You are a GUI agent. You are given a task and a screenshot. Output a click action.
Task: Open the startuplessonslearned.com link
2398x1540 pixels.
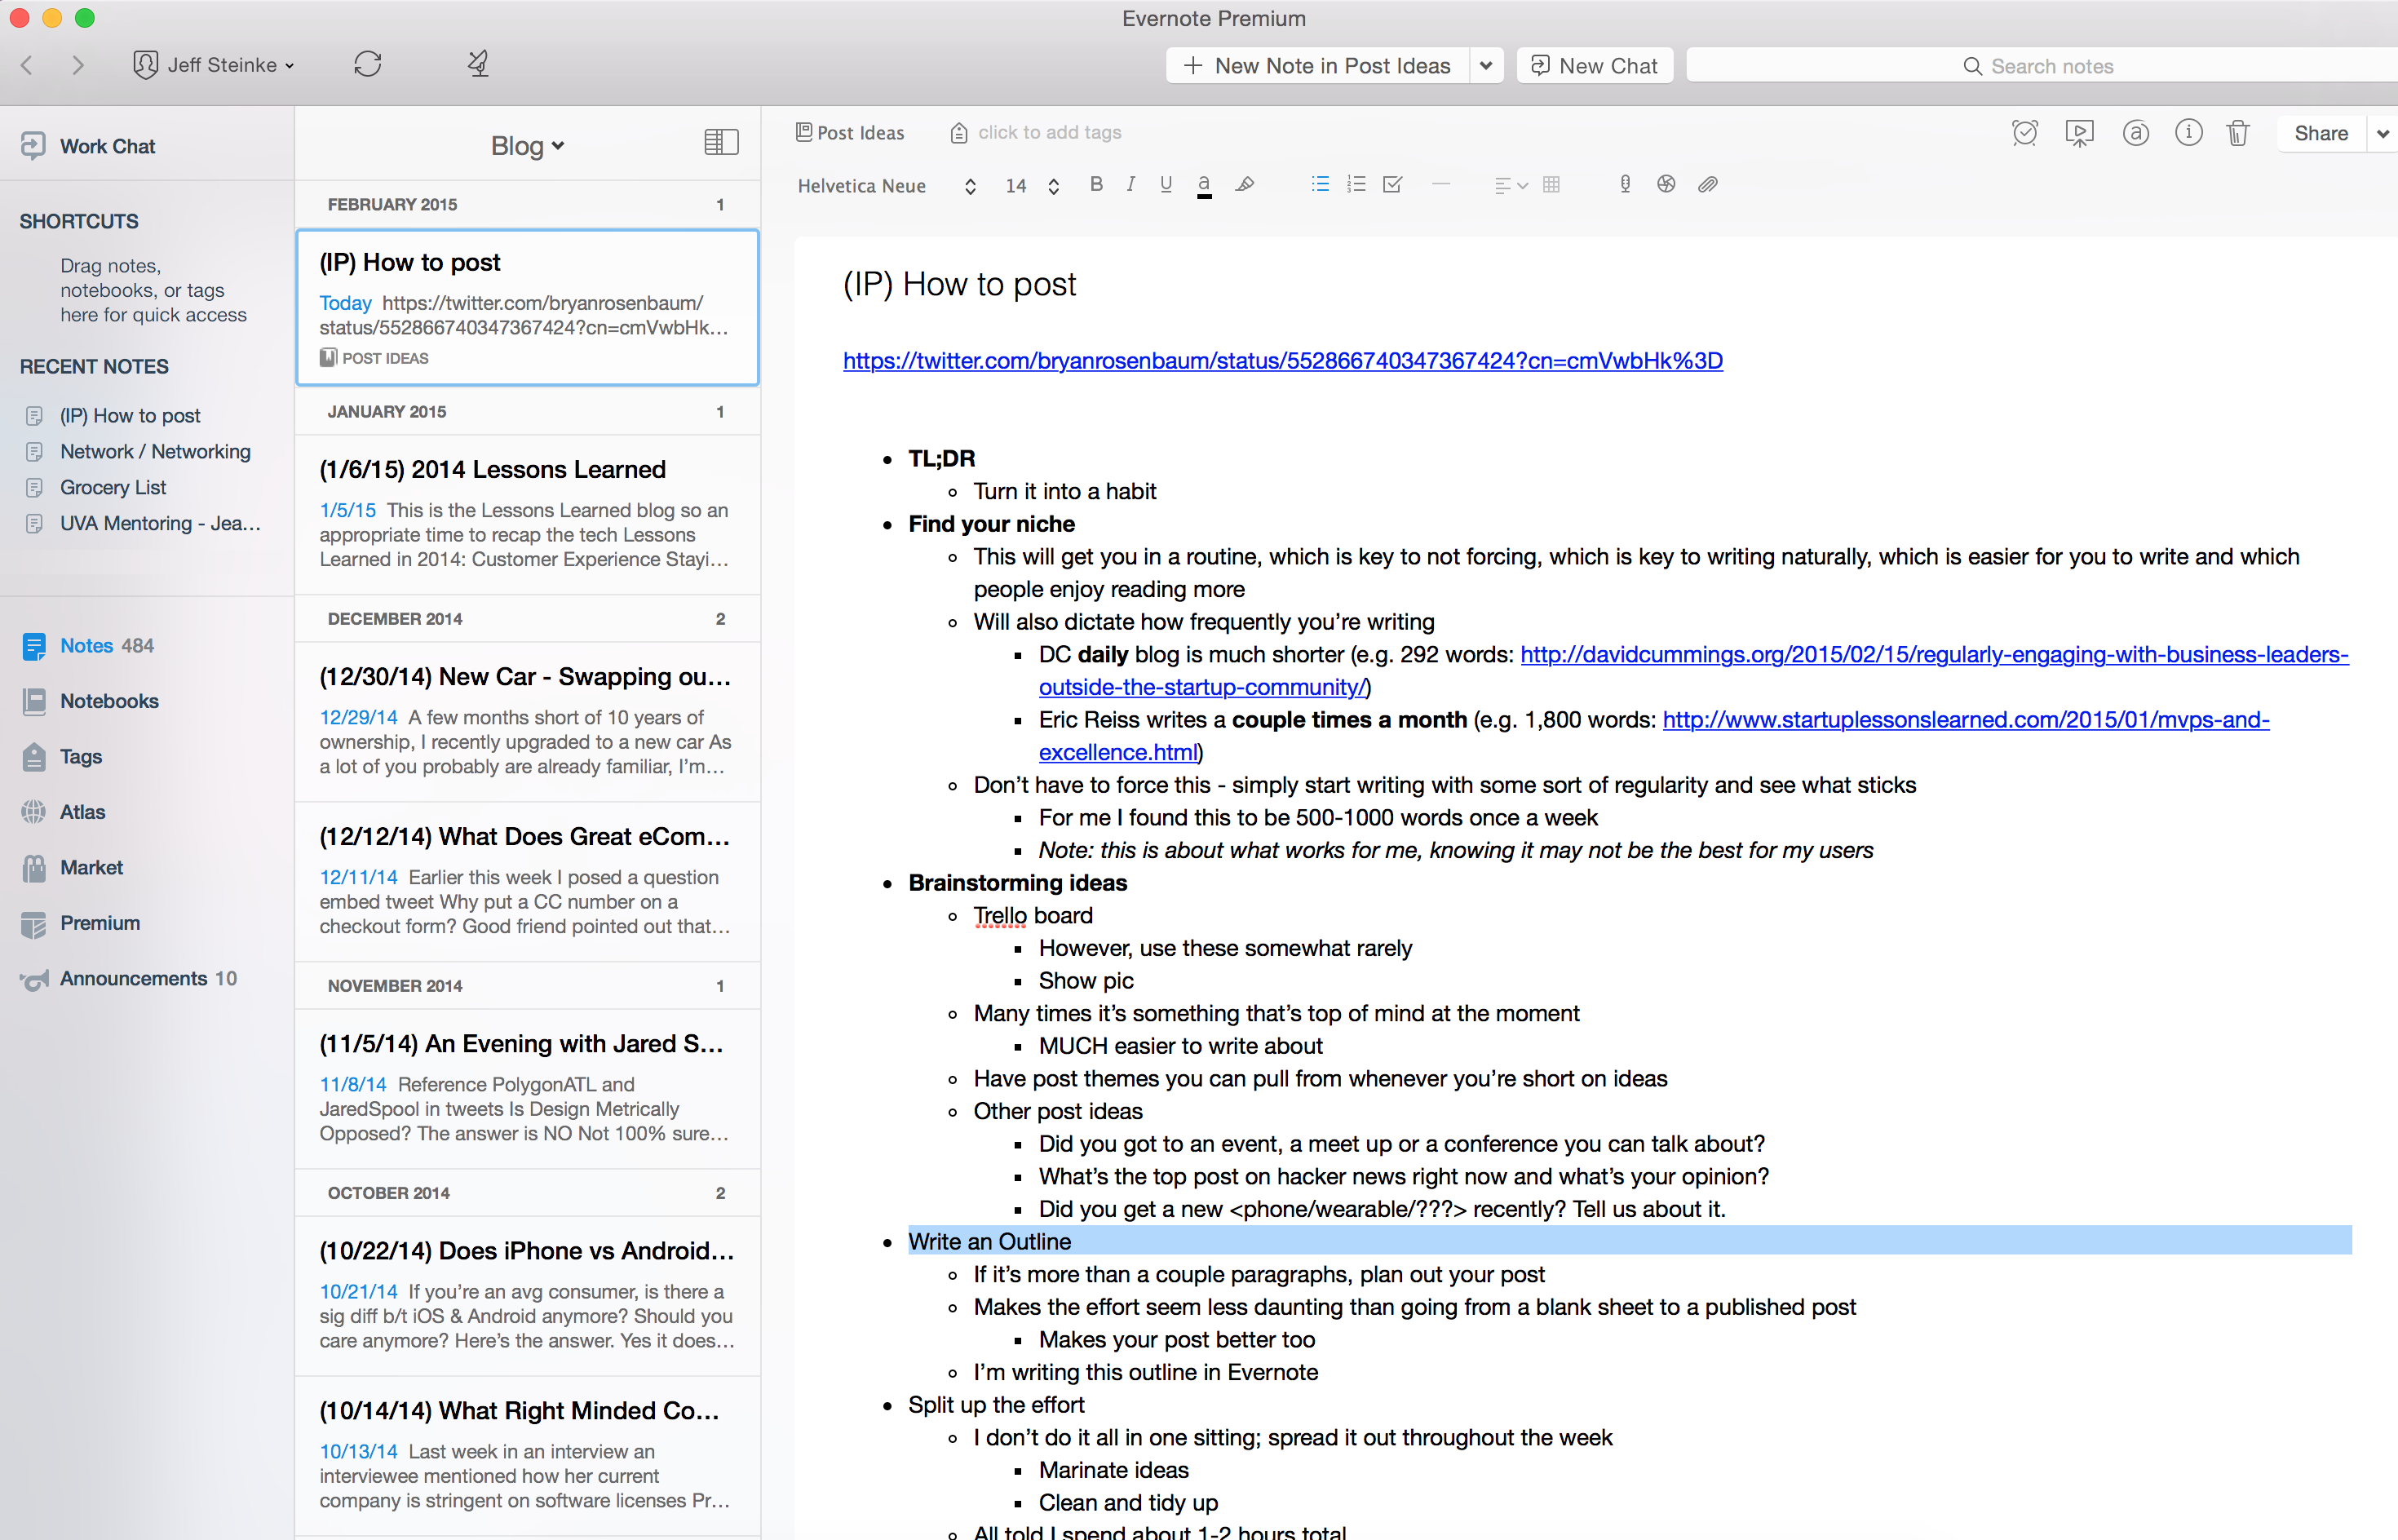(x=1965, y=720)
